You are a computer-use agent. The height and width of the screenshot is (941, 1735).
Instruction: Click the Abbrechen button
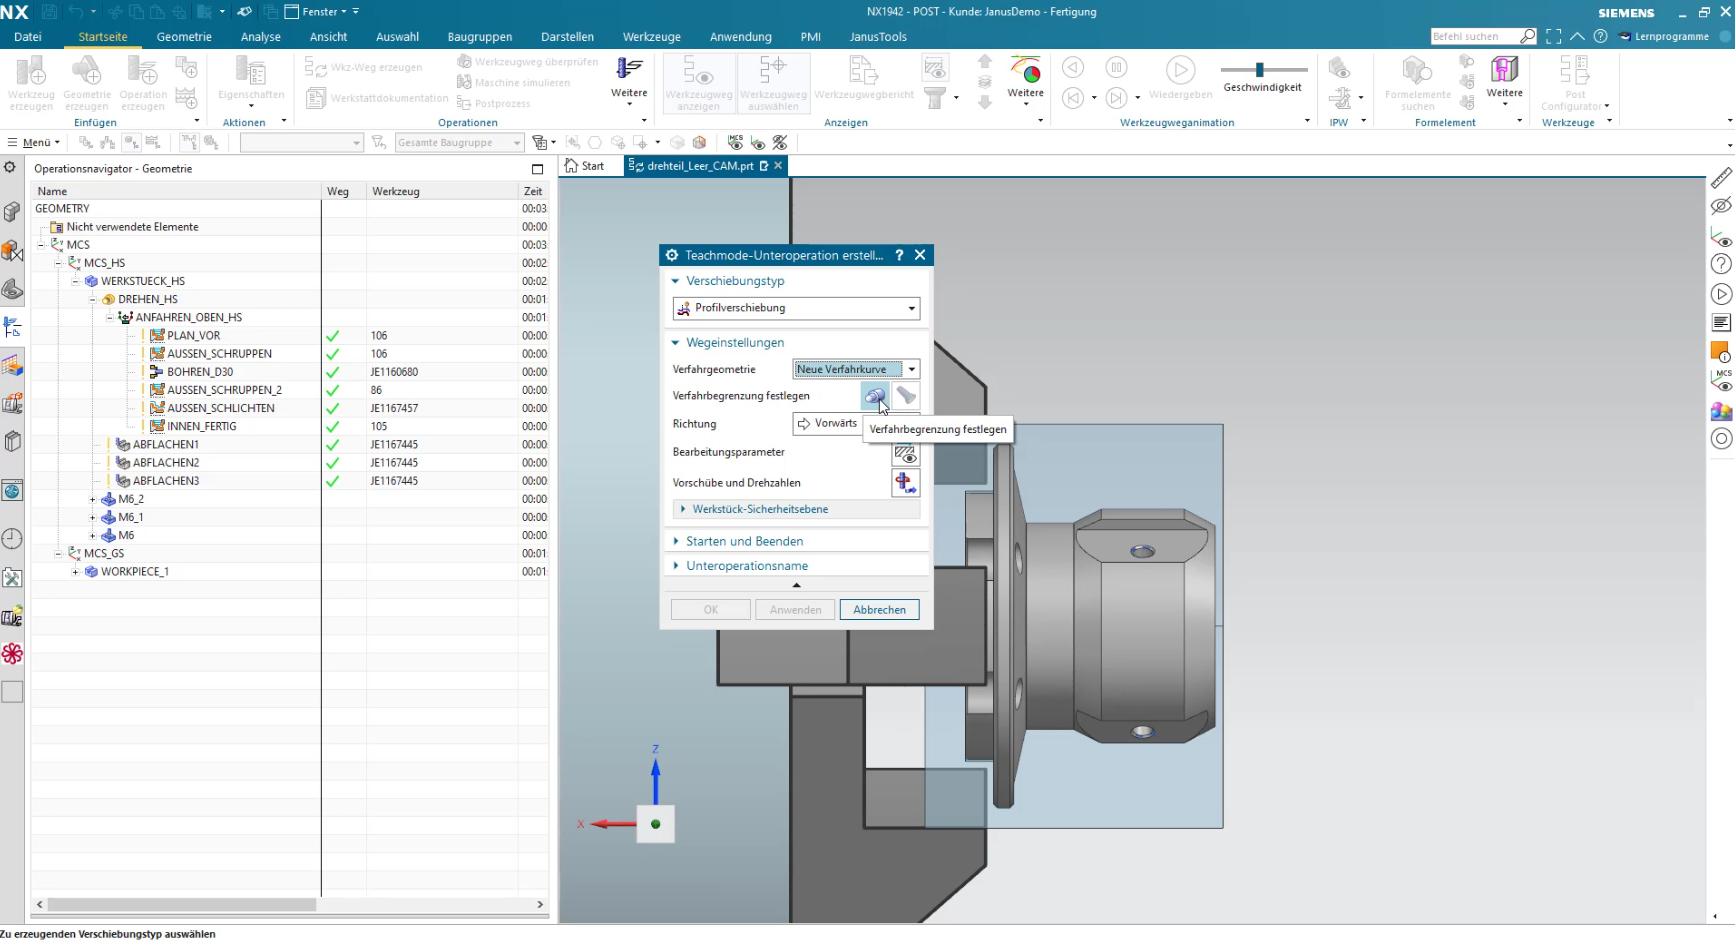[879, 610]
